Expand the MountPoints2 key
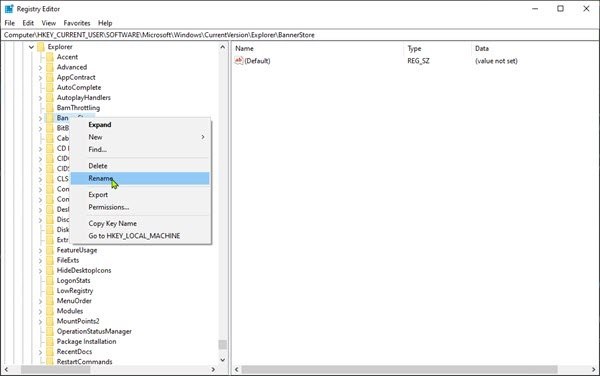 tap(41, 322)
